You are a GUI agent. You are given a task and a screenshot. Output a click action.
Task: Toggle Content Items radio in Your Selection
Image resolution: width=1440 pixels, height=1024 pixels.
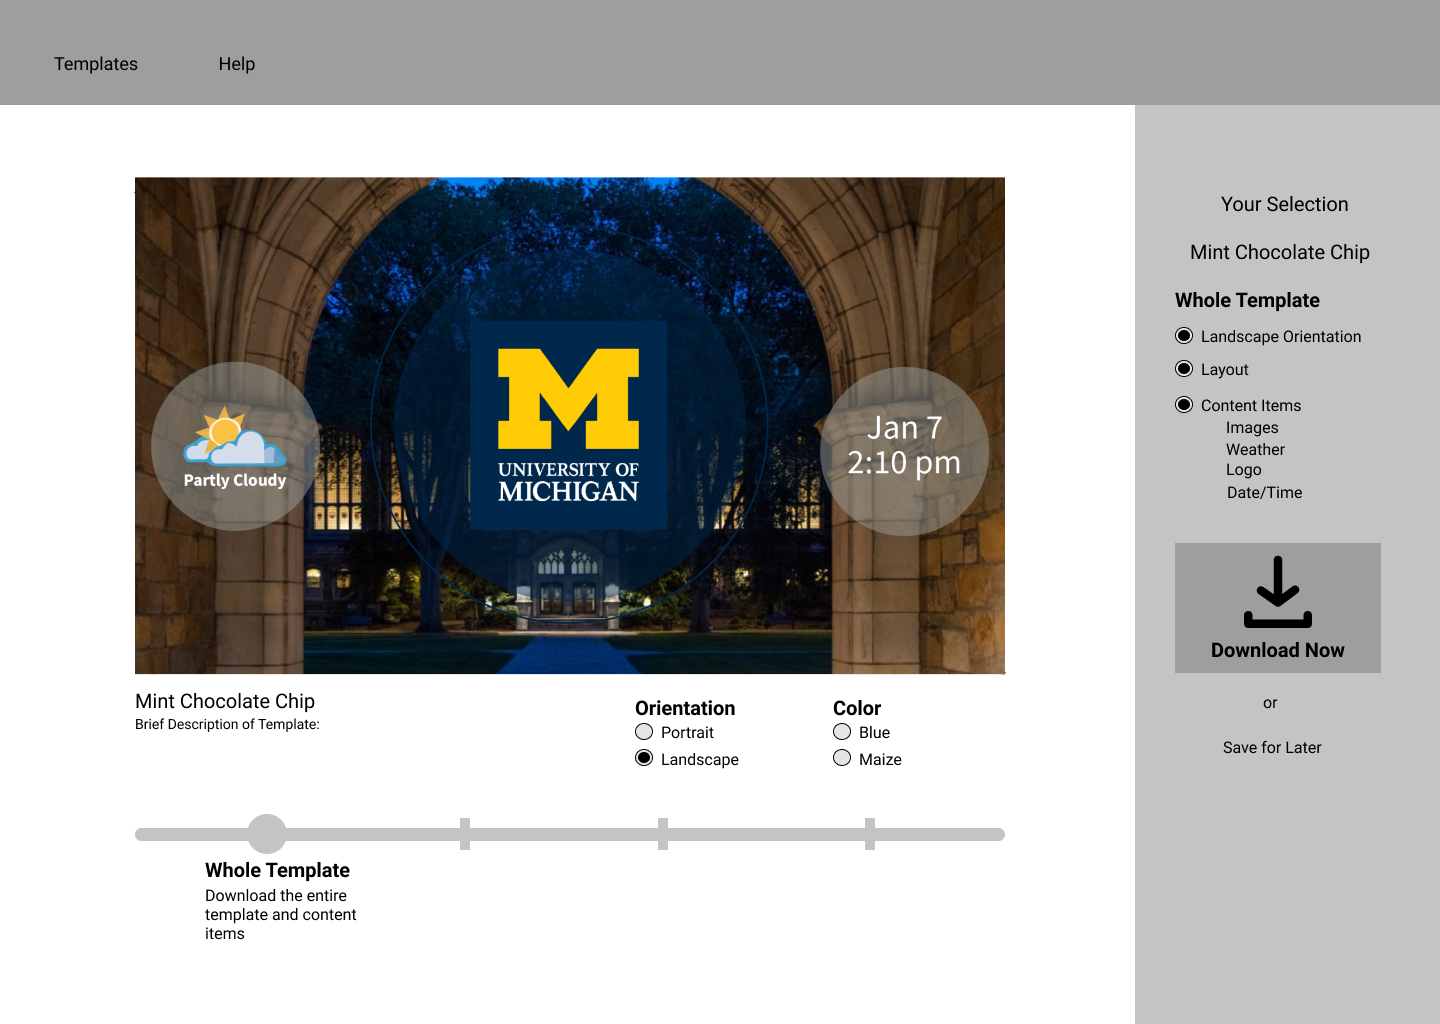tap(1184, 405)
